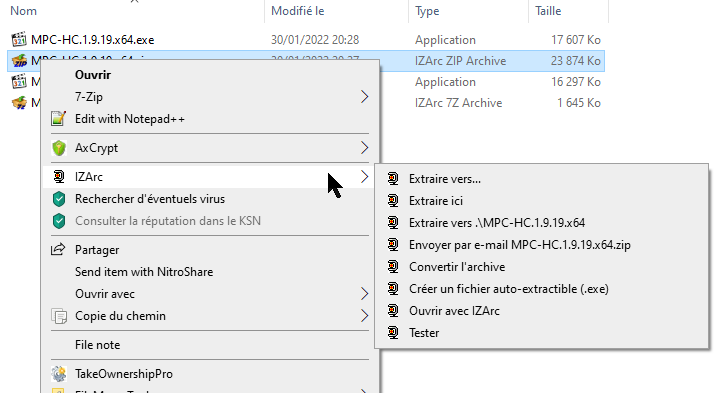Click the 16 297 Ko size cell
The height and width of the screenshot is (393, 717).
click(576, 82)
